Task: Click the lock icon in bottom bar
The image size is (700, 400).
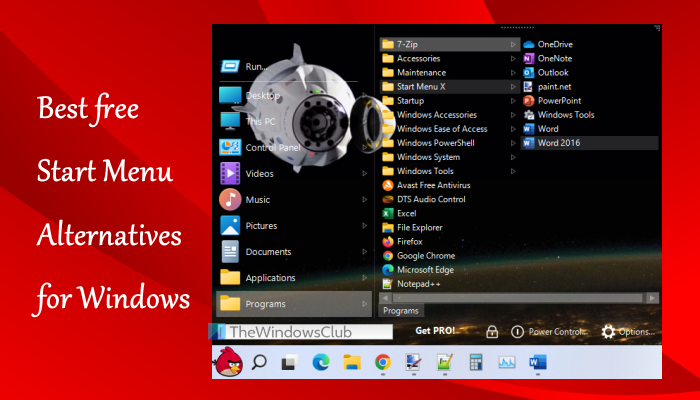Action: point(492,332)
